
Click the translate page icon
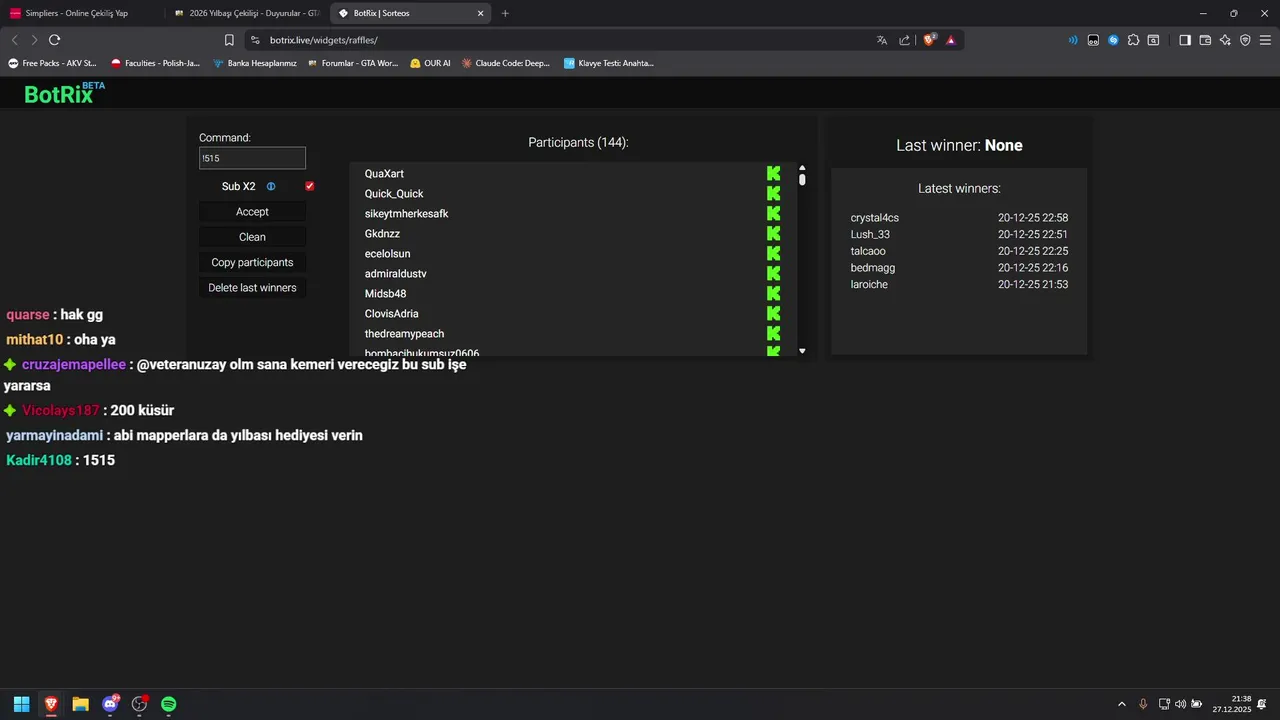tap(882, 40)
